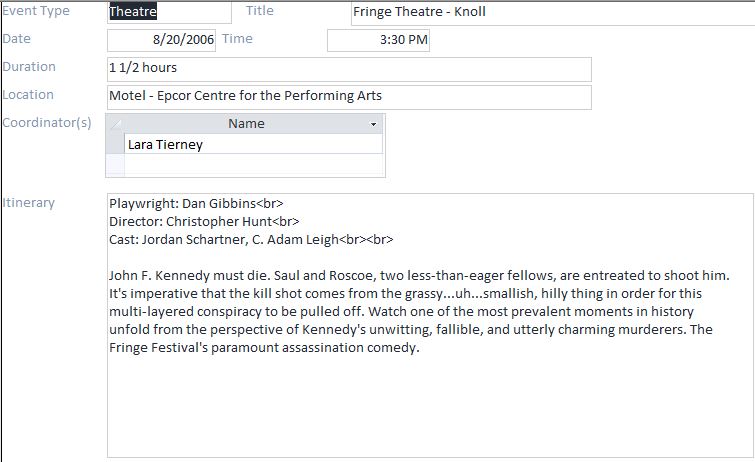The width and height of the screenshot is (755, 462).
Task: Click the Title field with Fringe Theatre - Knoll
Action: click(x=550, y=13)
